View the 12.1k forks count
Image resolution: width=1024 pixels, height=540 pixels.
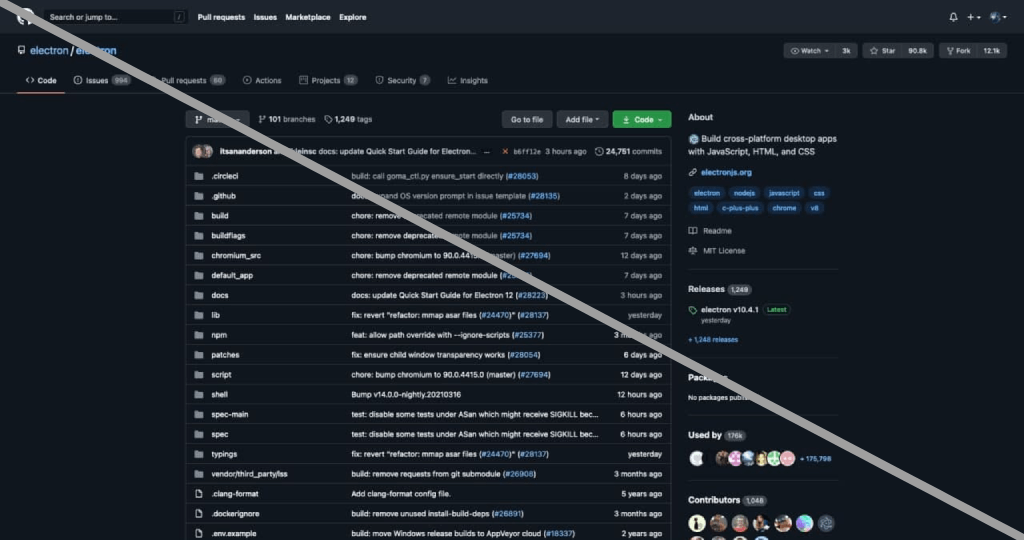click(991, 50)
